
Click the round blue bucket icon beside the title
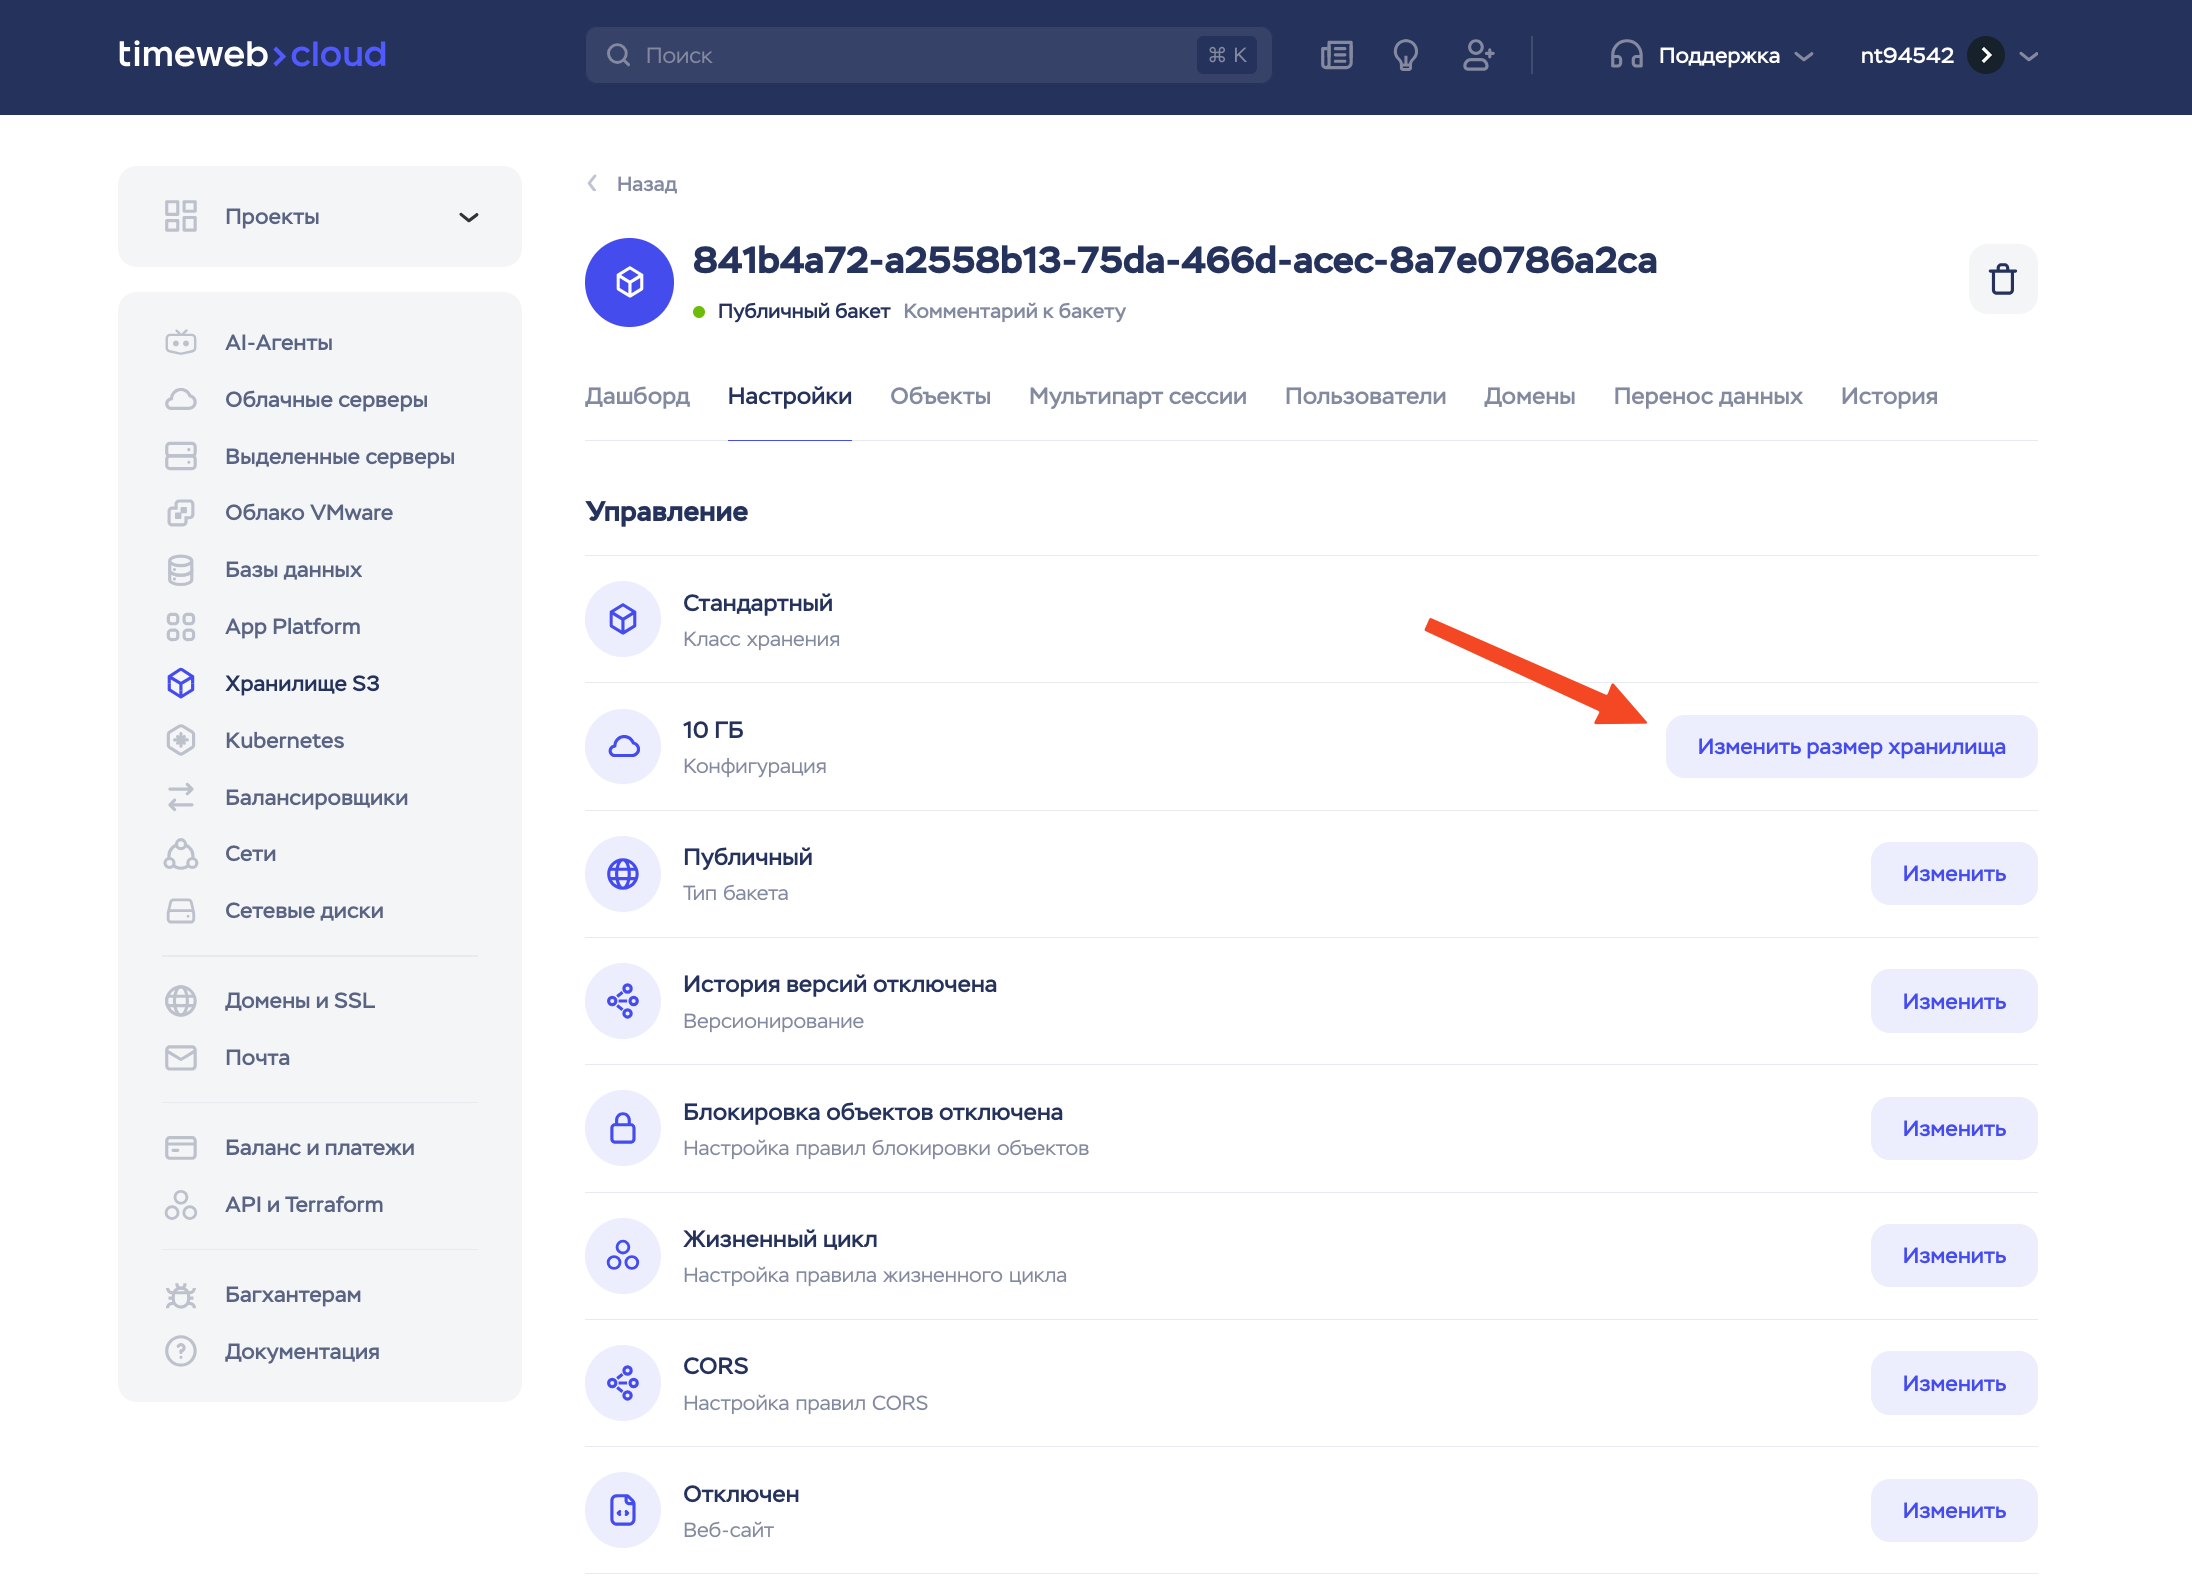629,282
